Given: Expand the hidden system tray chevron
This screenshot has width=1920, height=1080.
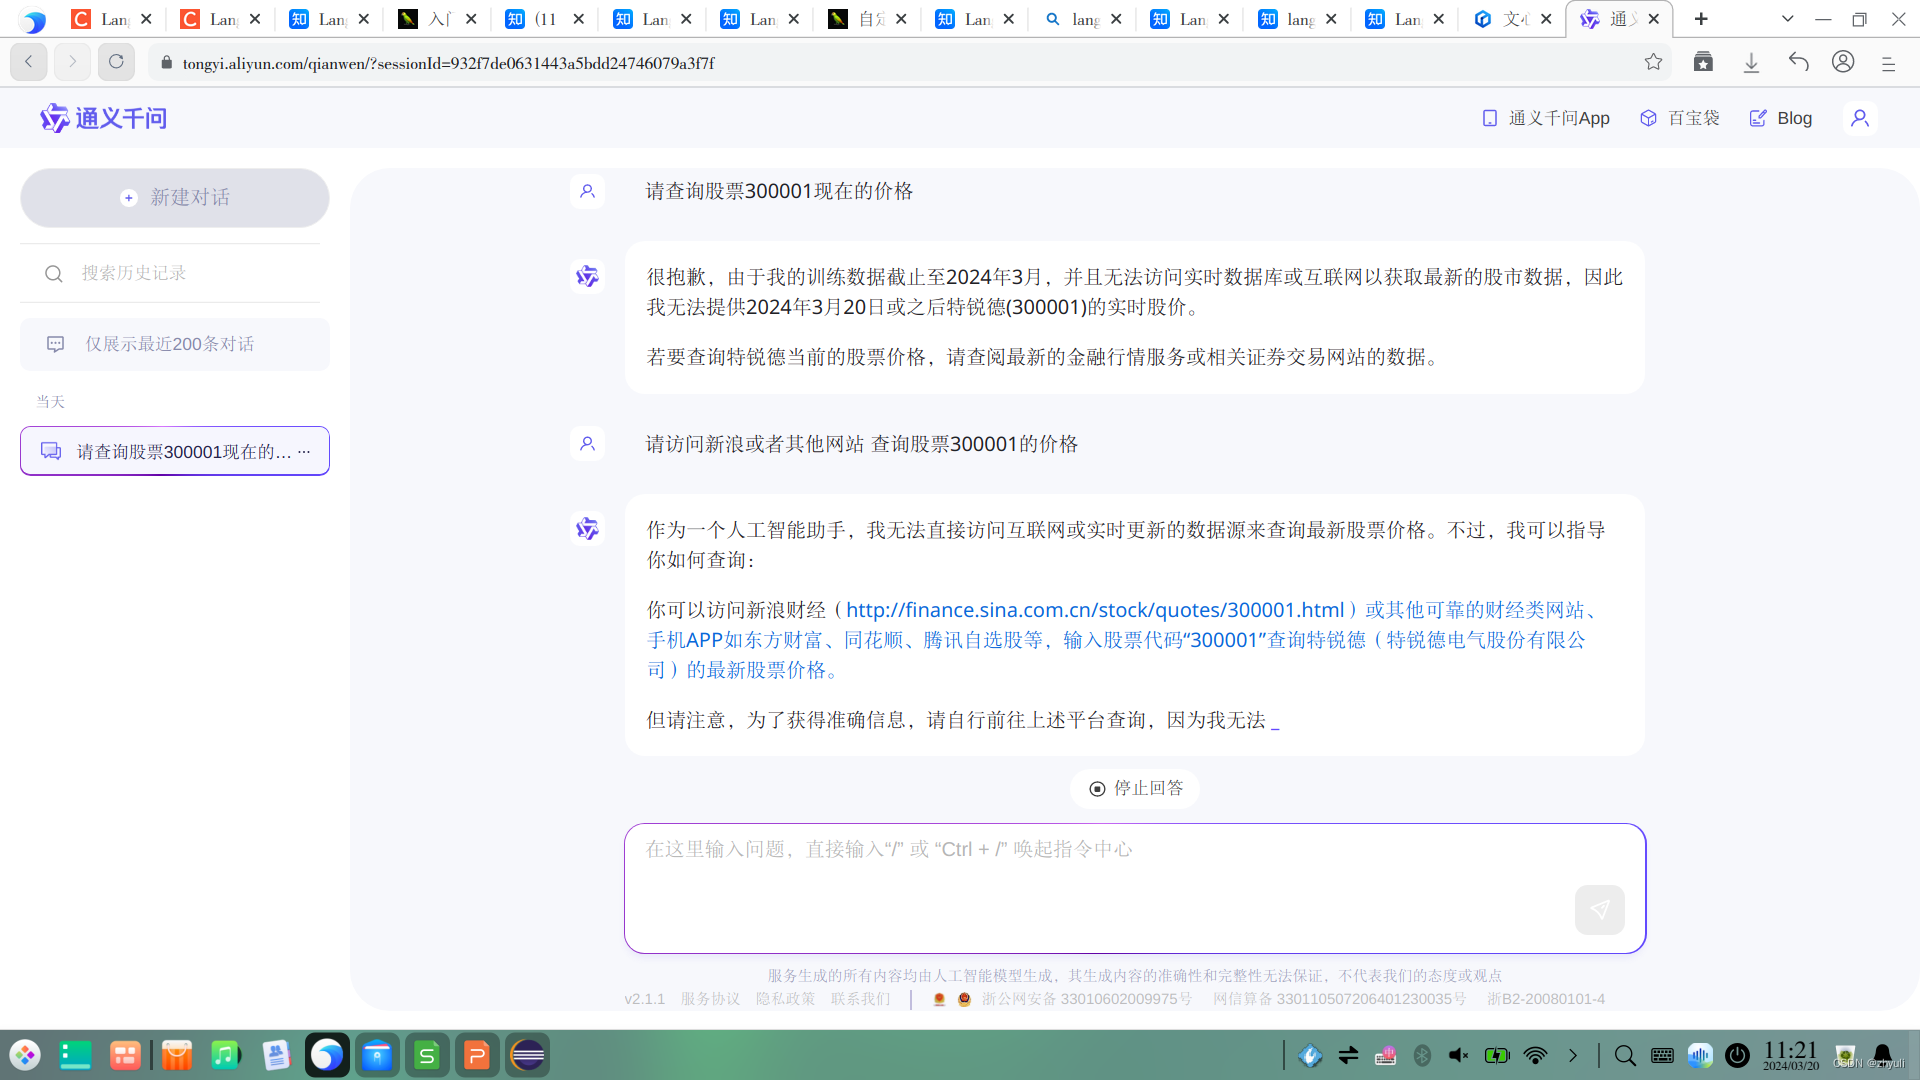Looking at the screenshot, I should [1572, 1055].
